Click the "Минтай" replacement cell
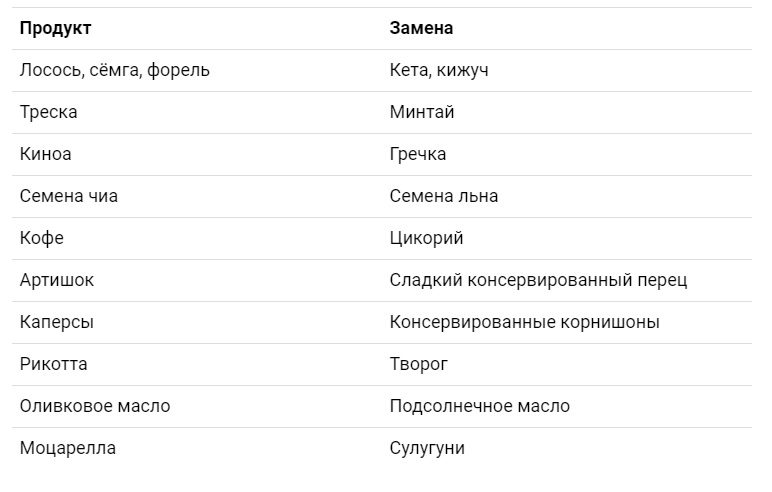The height and width of the screenshot is (492, 772). (x=422, y=112)
